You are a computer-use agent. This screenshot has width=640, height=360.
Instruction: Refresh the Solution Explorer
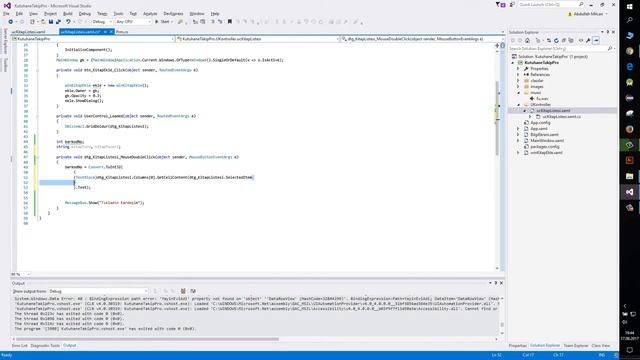point(556,40)
